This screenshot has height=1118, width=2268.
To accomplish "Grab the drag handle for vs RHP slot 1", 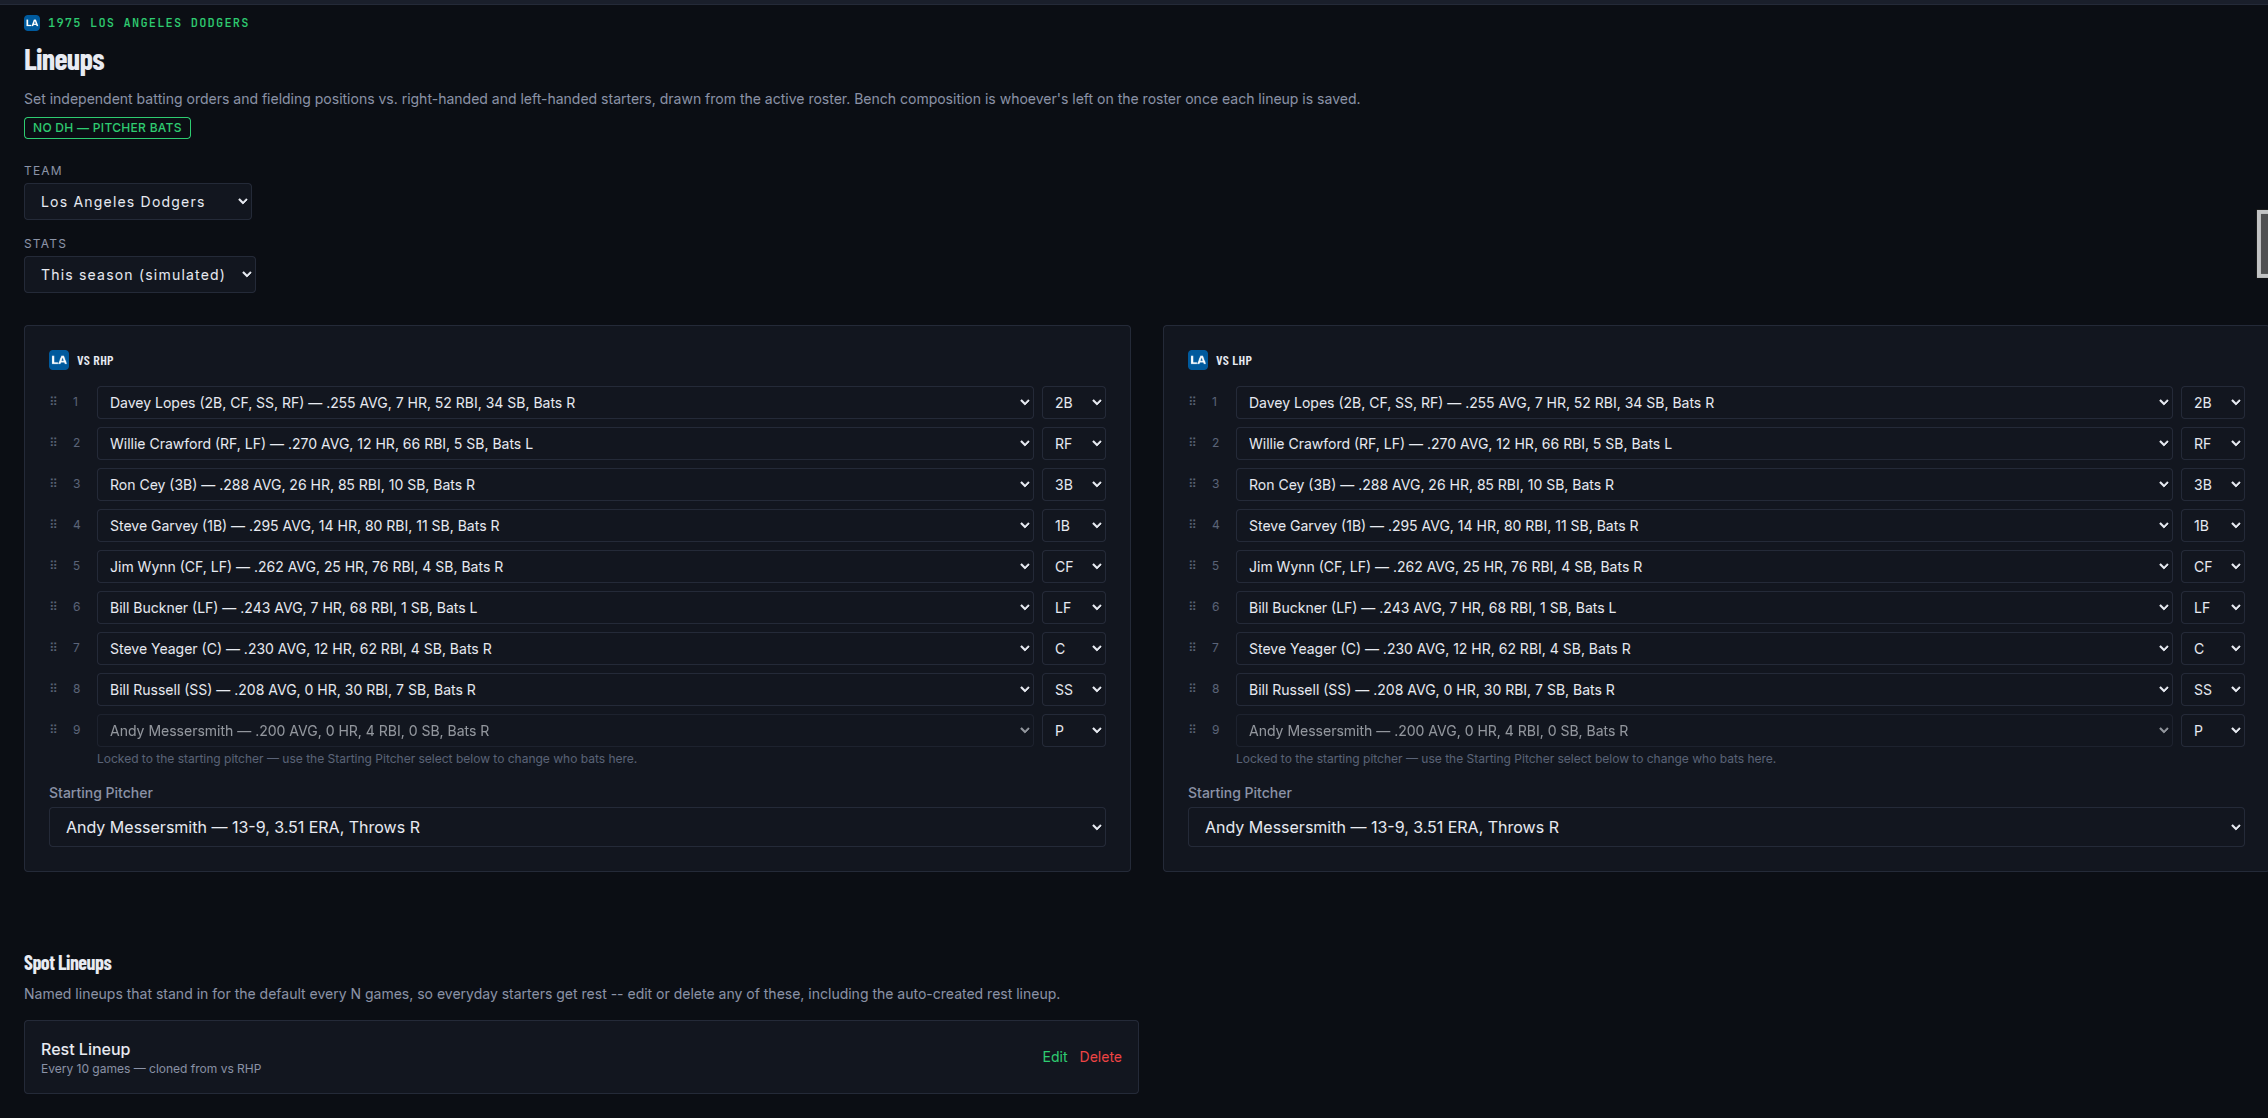I will click(54, 402).
